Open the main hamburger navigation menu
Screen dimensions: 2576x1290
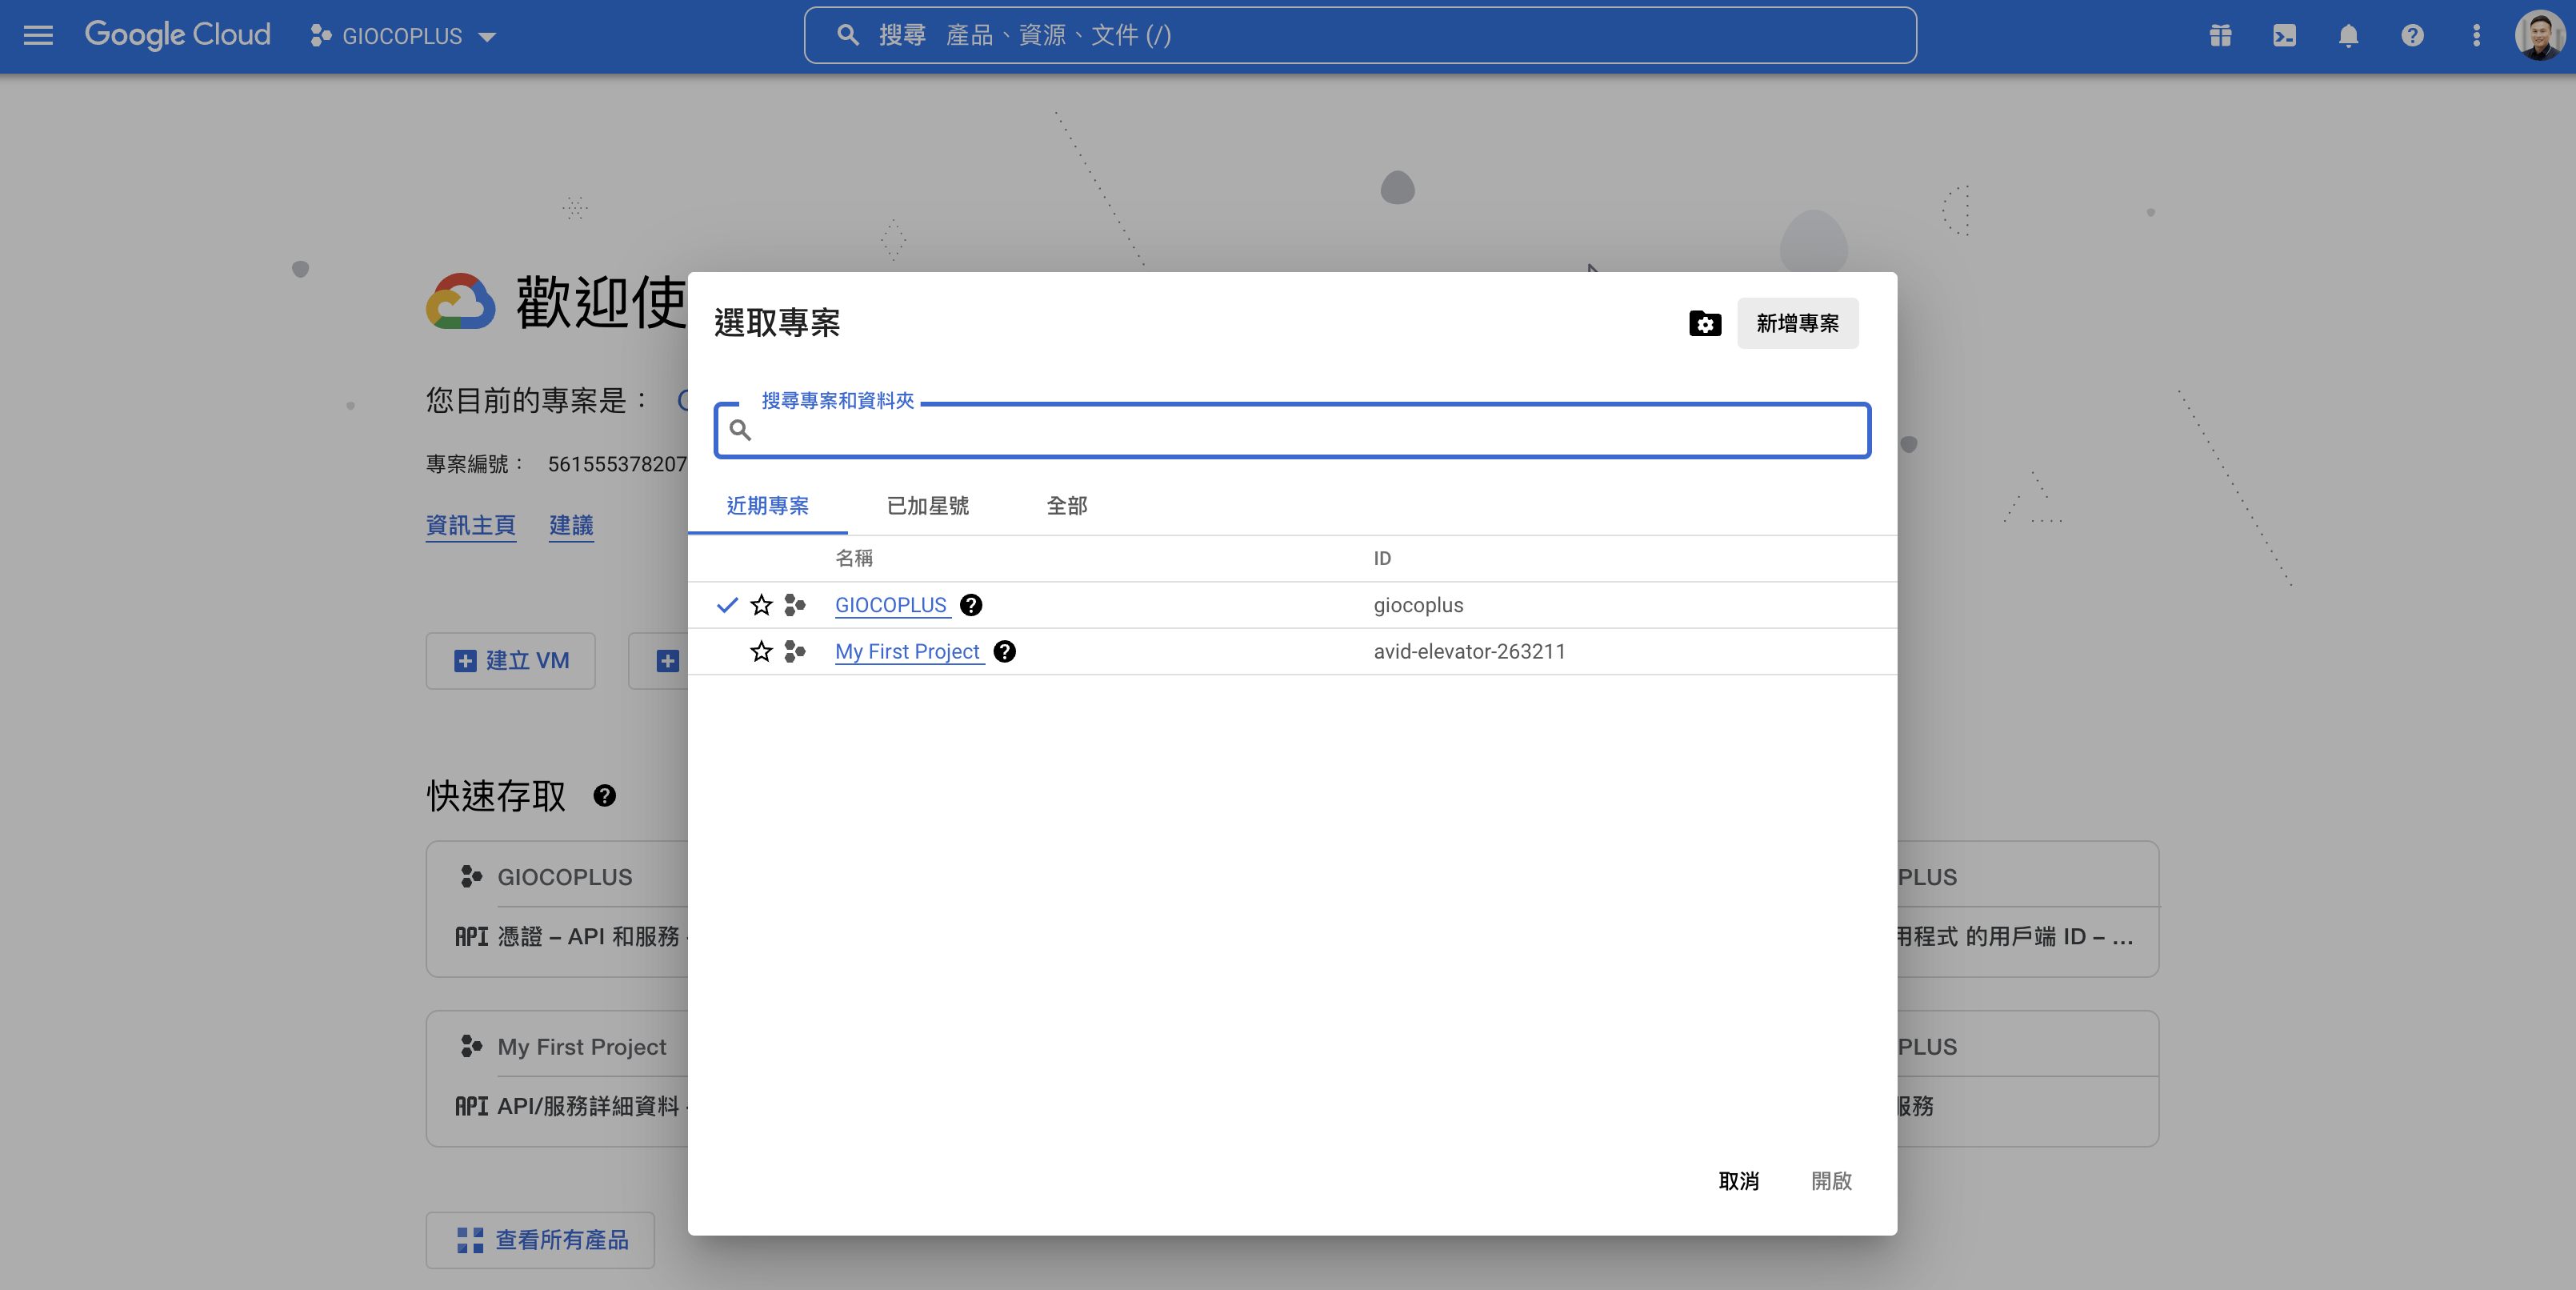tap(38, 36)
